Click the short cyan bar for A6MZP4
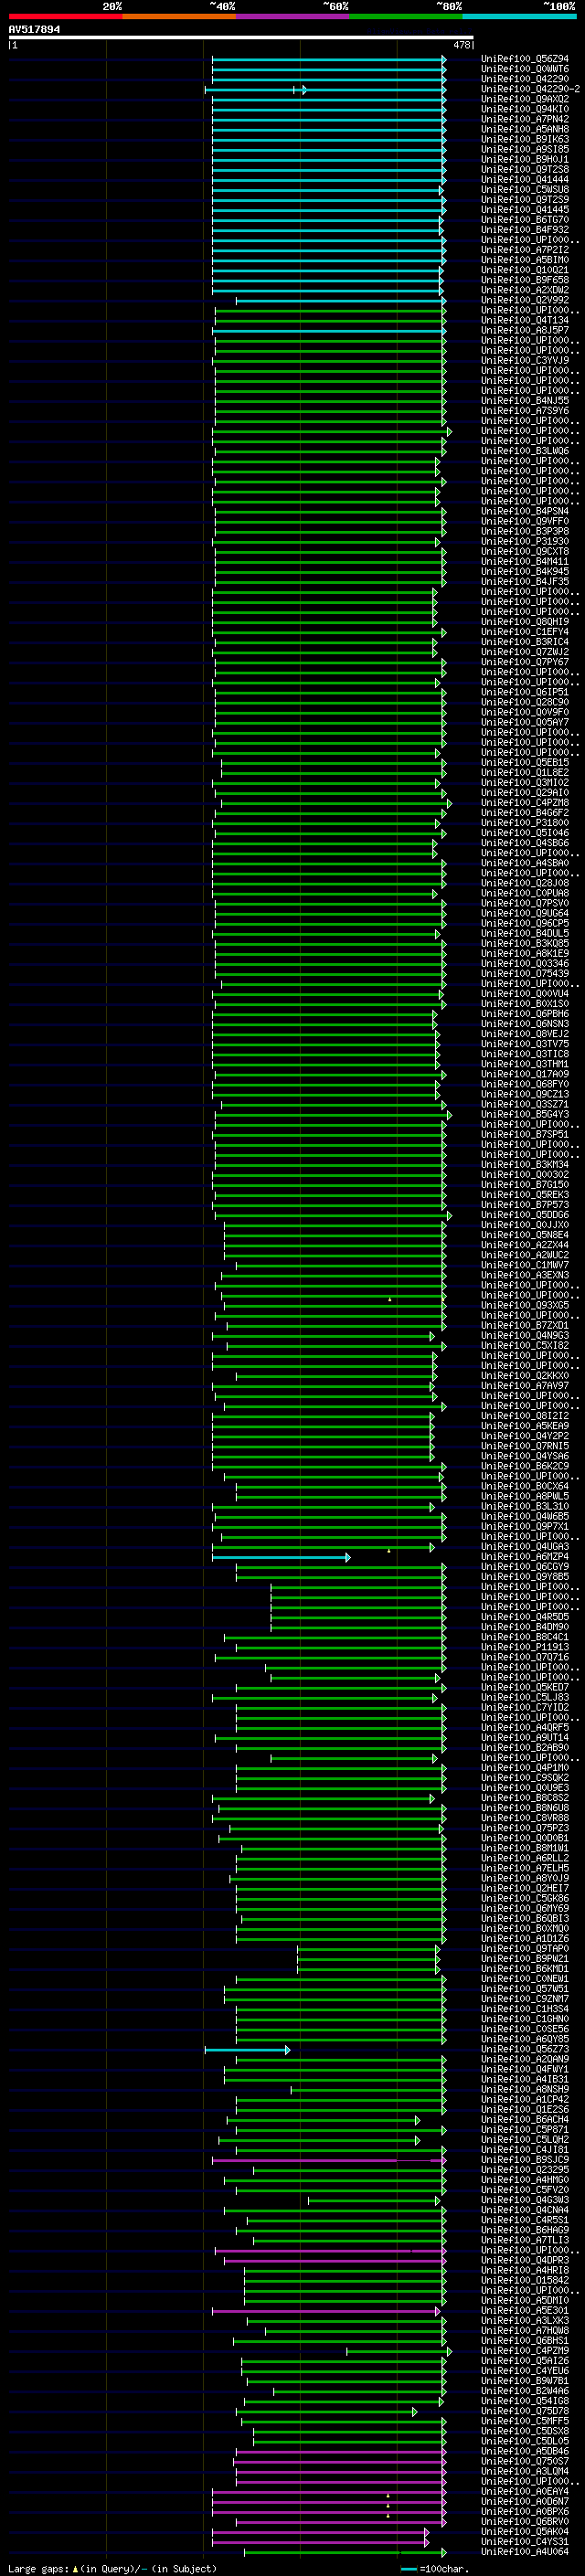Viewport: 585px width, 2576px height. (281, 1557)
